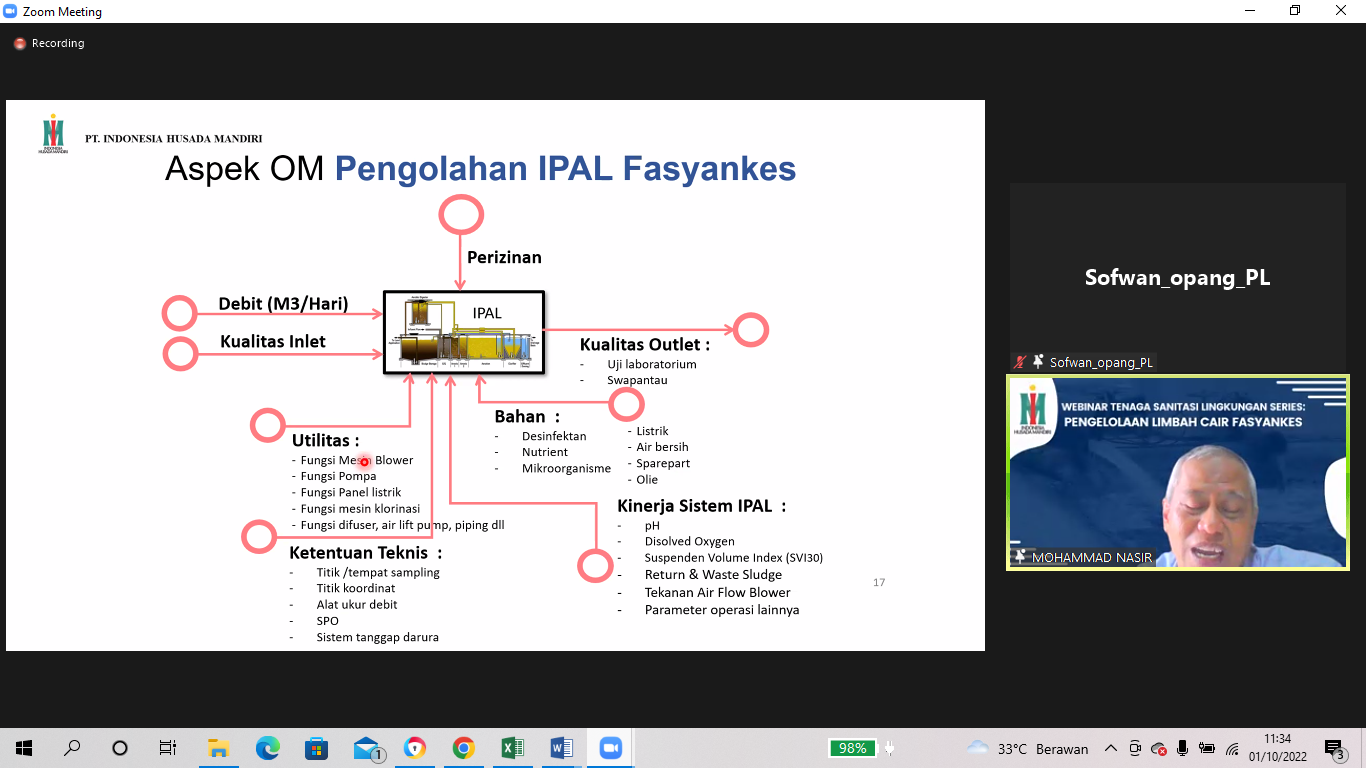Open Wi-Fi network tray icon
This screenshot has height=768, width=1366.
click(1232, 748)
